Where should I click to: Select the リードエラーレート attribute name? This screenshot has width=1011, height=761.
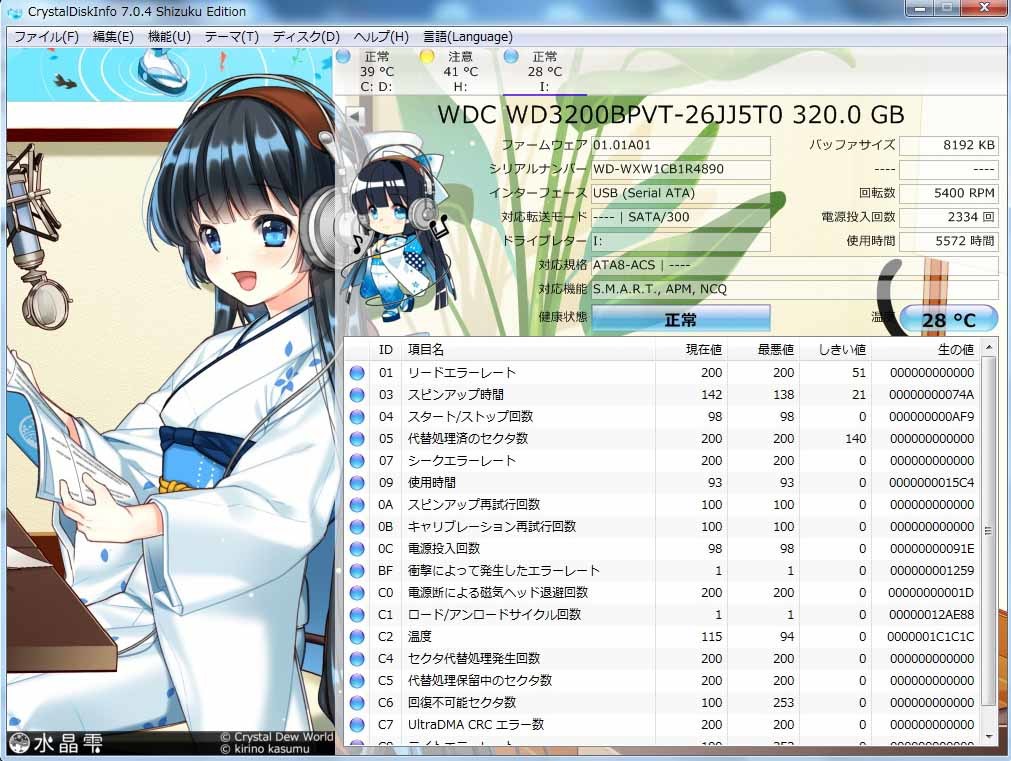tap(462, 373)
